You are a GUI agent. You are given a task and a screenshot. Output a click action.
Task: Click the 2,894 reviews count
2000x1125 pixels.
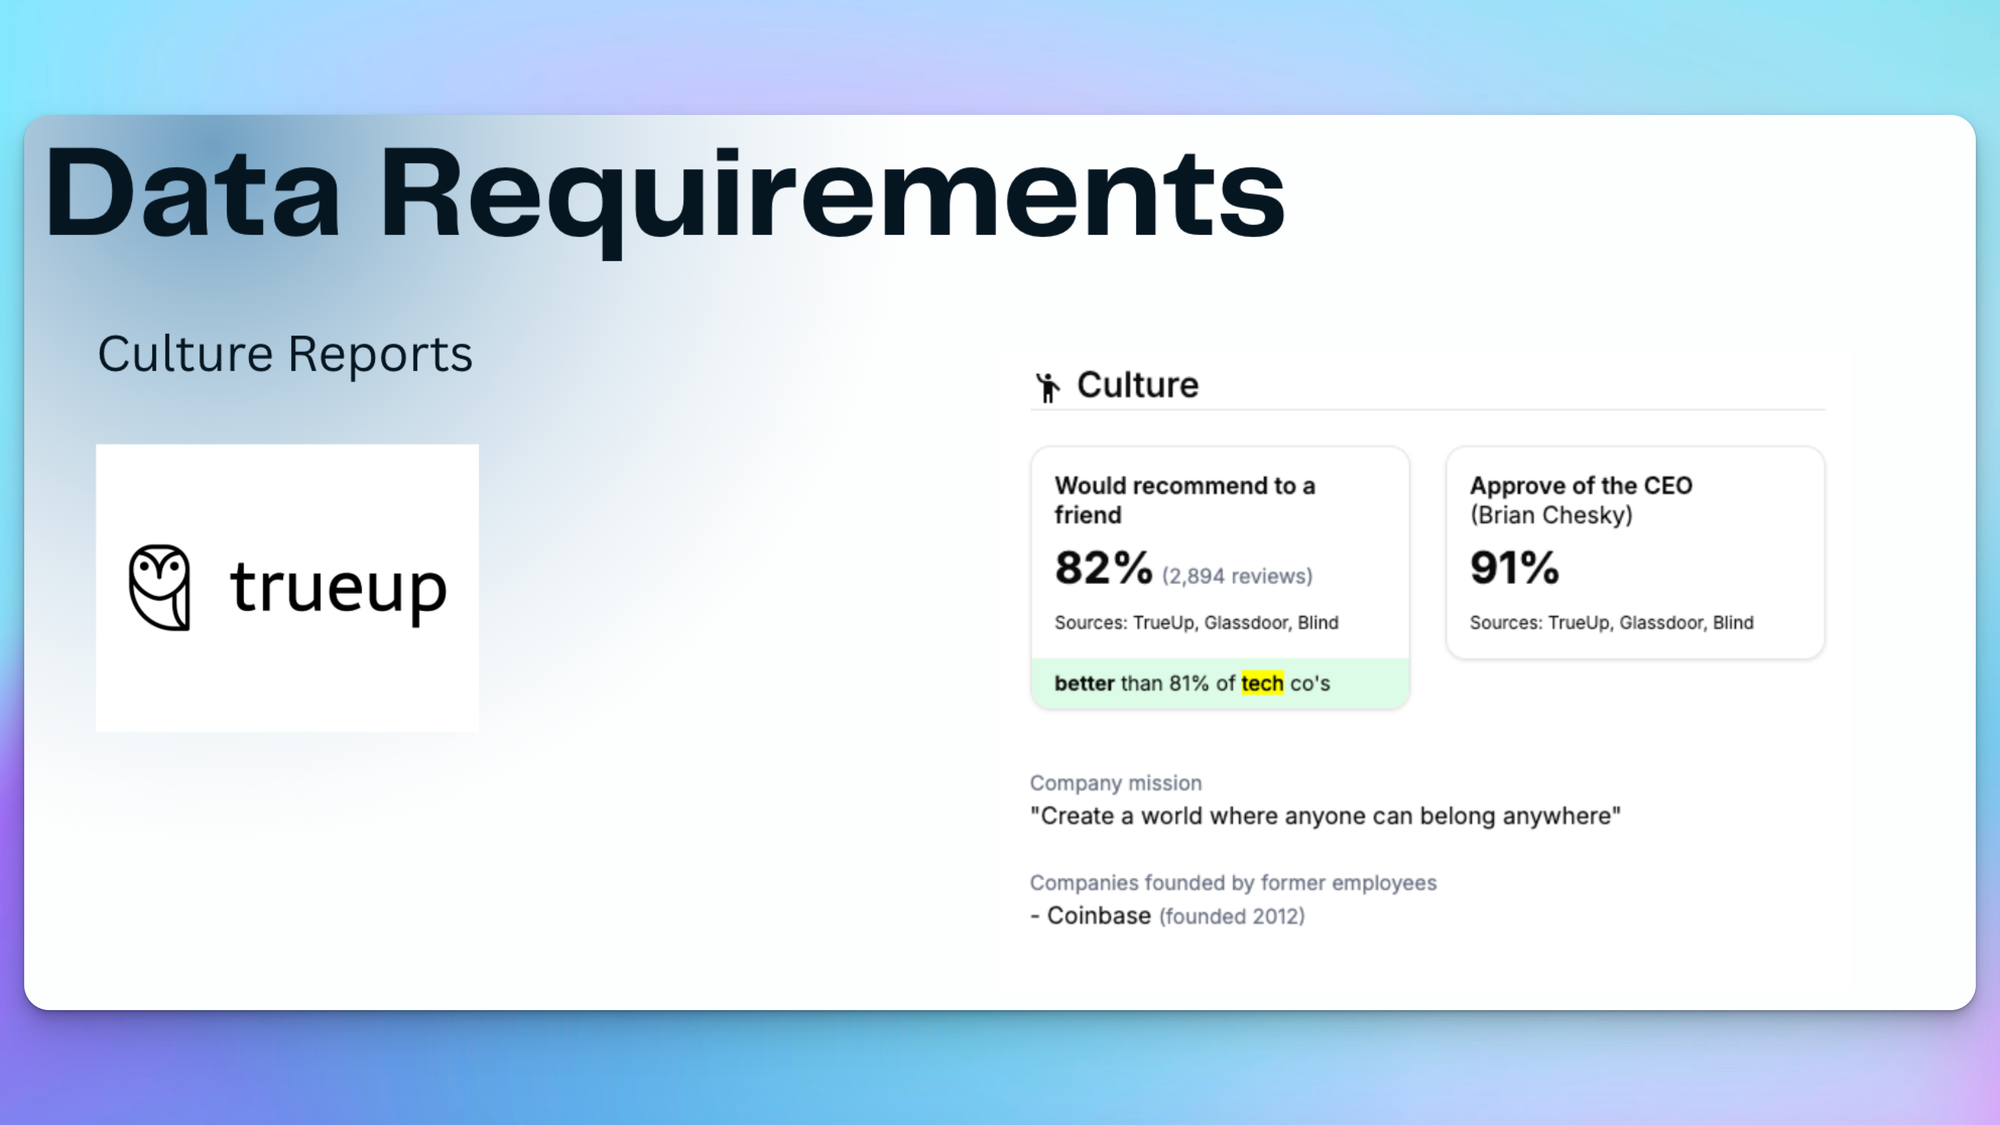coord(1237,576)
